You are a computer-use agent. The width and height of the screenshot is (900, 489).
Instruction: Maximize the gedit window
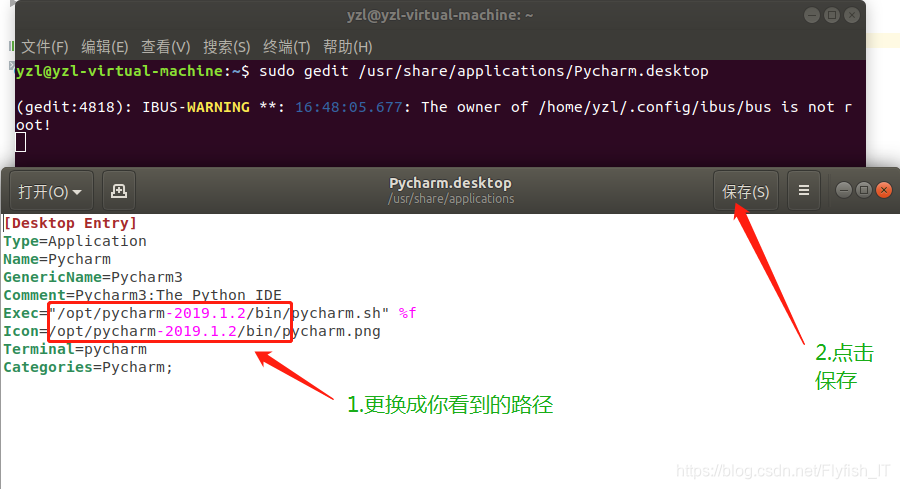(x=863, y=190)
